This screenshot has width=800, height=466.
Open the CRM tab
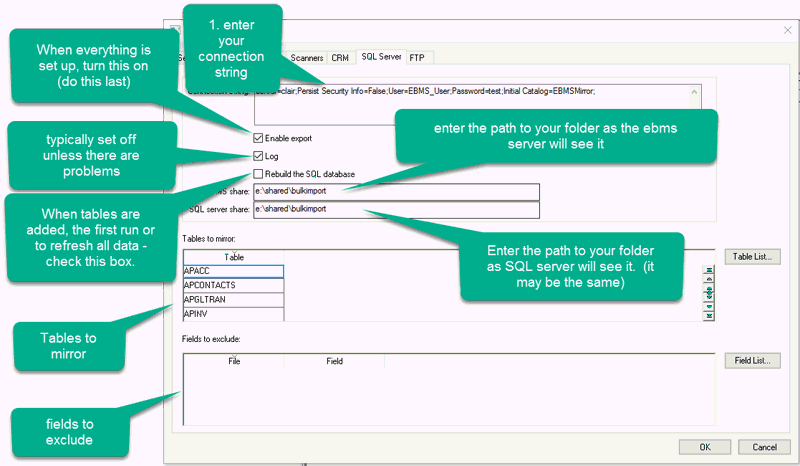click(341, 58)
